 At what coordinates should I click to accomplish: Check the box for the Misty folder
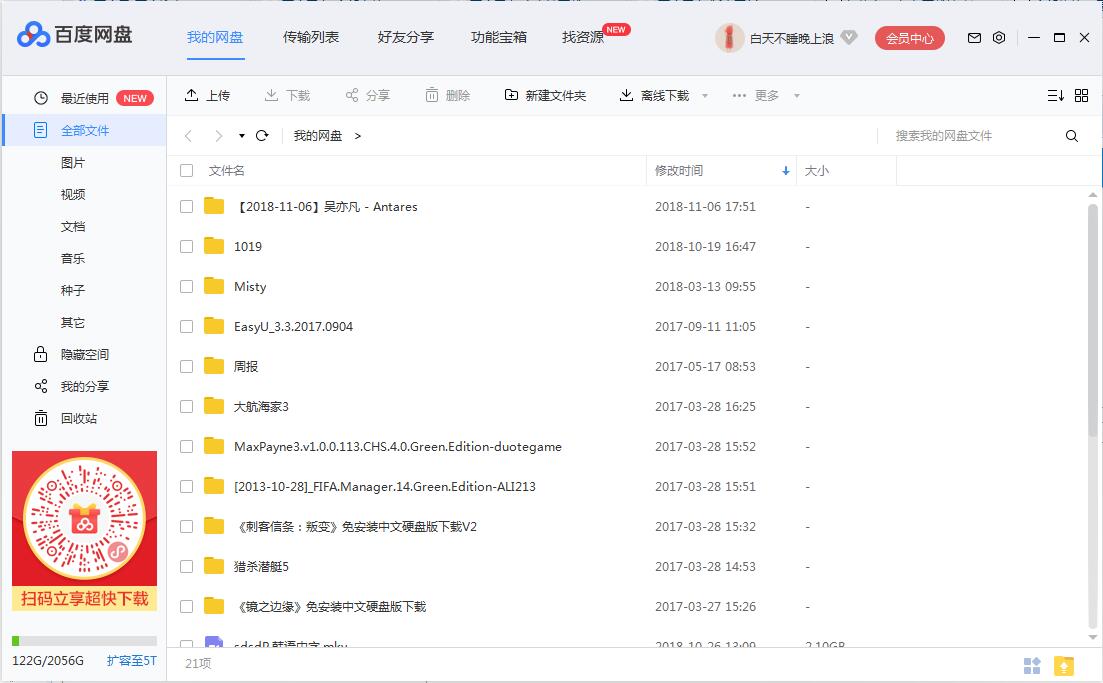pyautogui.click(x=186, y=287)
